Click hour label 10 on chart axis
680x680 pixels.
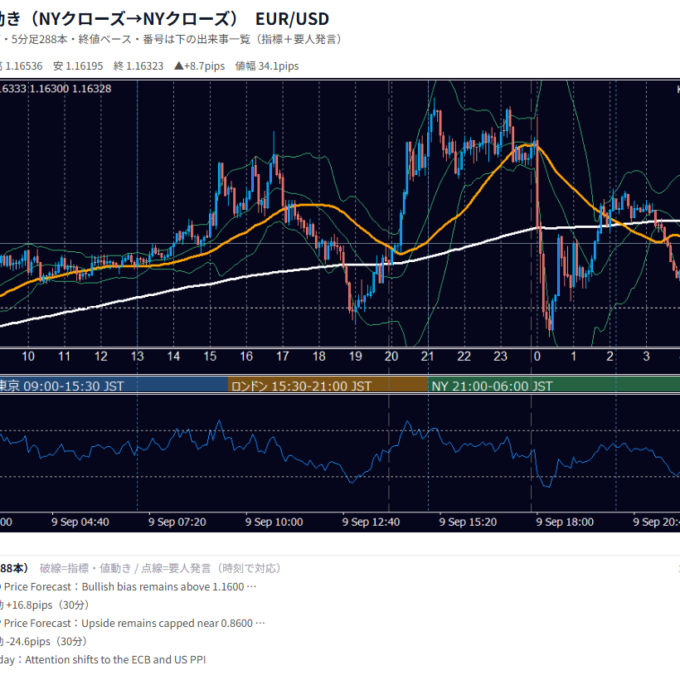tap(28, 356)
